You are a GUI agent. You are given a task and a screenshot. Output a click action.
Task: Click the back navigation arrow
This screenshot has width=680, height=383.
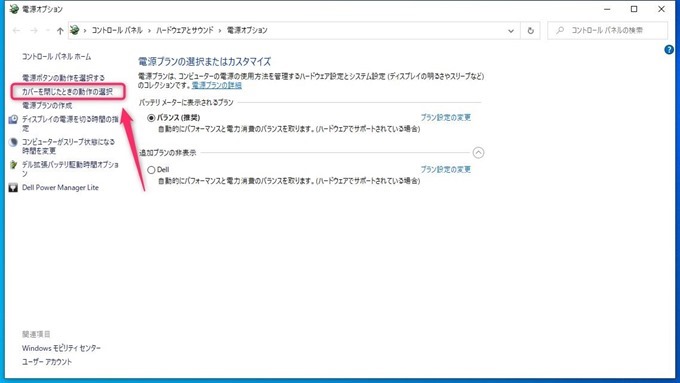tap(16, 30)
